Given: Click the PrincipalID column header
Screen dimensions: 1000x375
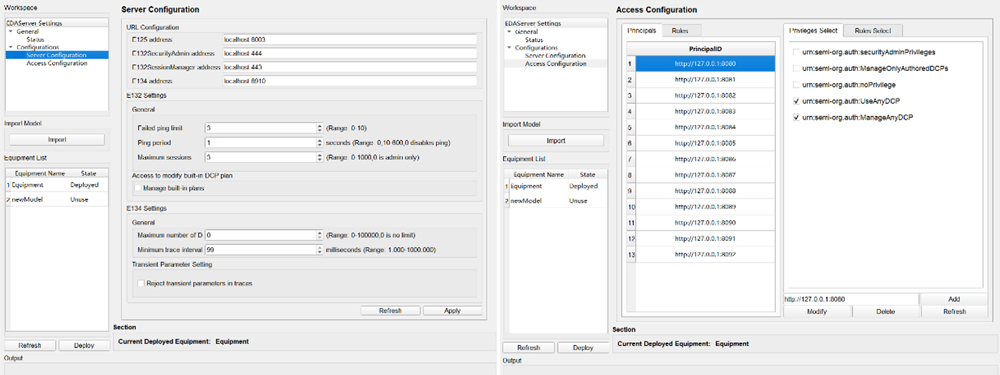Looking at the screenshot, I should pos(706,48).
